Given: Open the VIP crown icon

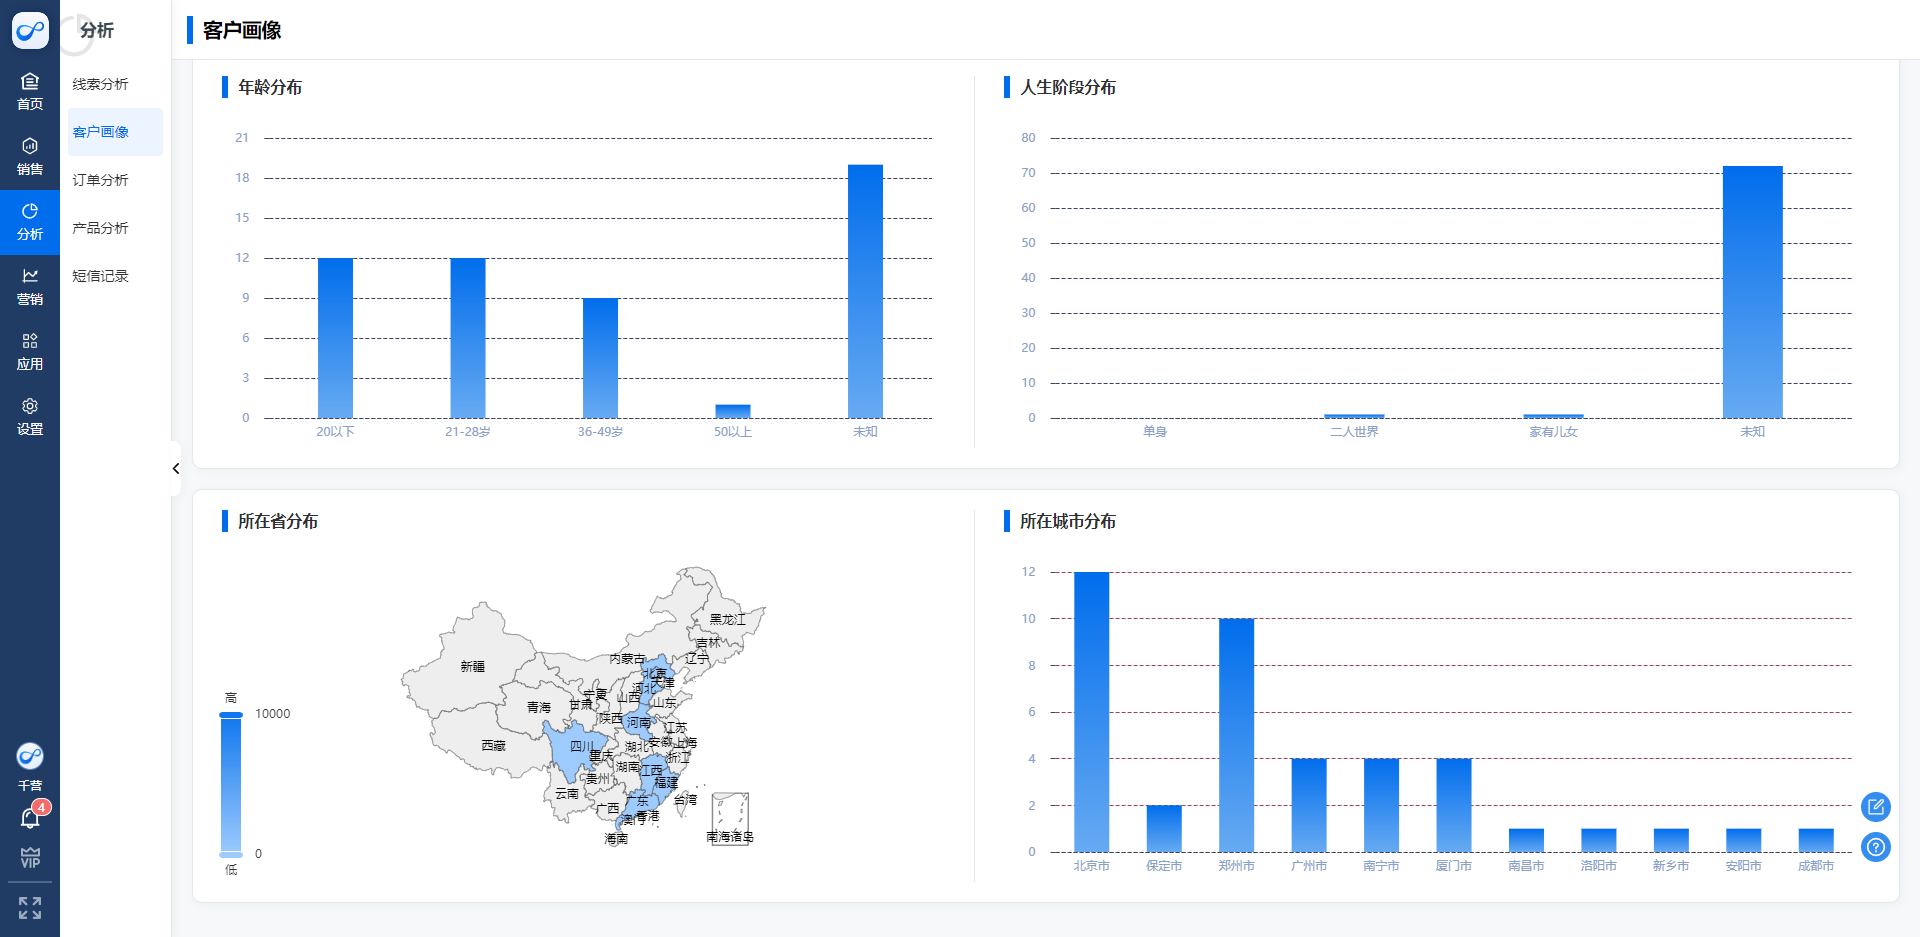Looking at the screenshot, I should [30, 857].
